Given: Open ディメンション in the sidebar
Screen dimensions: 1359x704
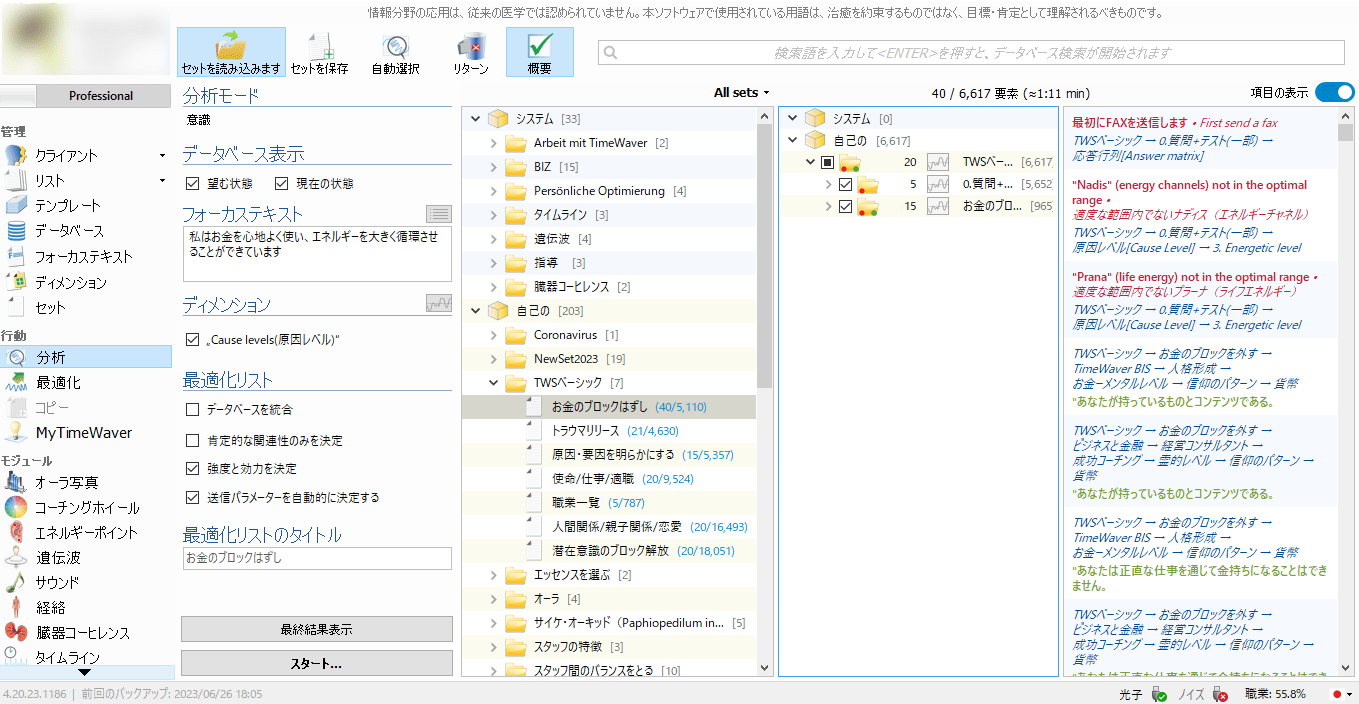Looking at the screenshot, I should click(70, 283).
